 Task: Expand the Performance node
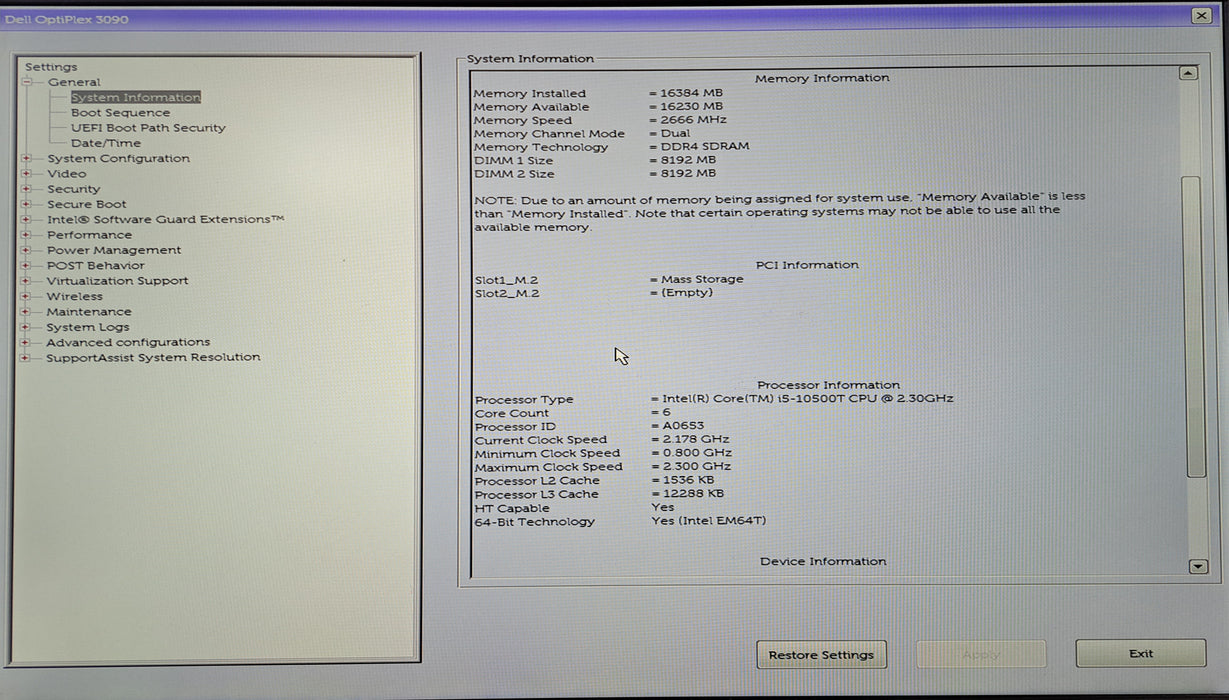(x=26, y=235)
